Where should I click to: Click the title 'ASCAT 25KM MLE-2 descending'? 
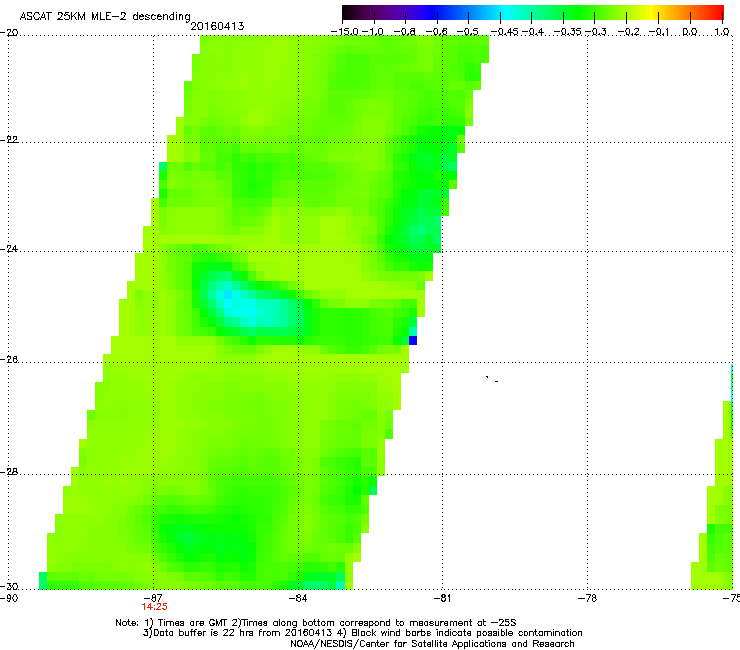pyautogui.click(x=105, y=16)
